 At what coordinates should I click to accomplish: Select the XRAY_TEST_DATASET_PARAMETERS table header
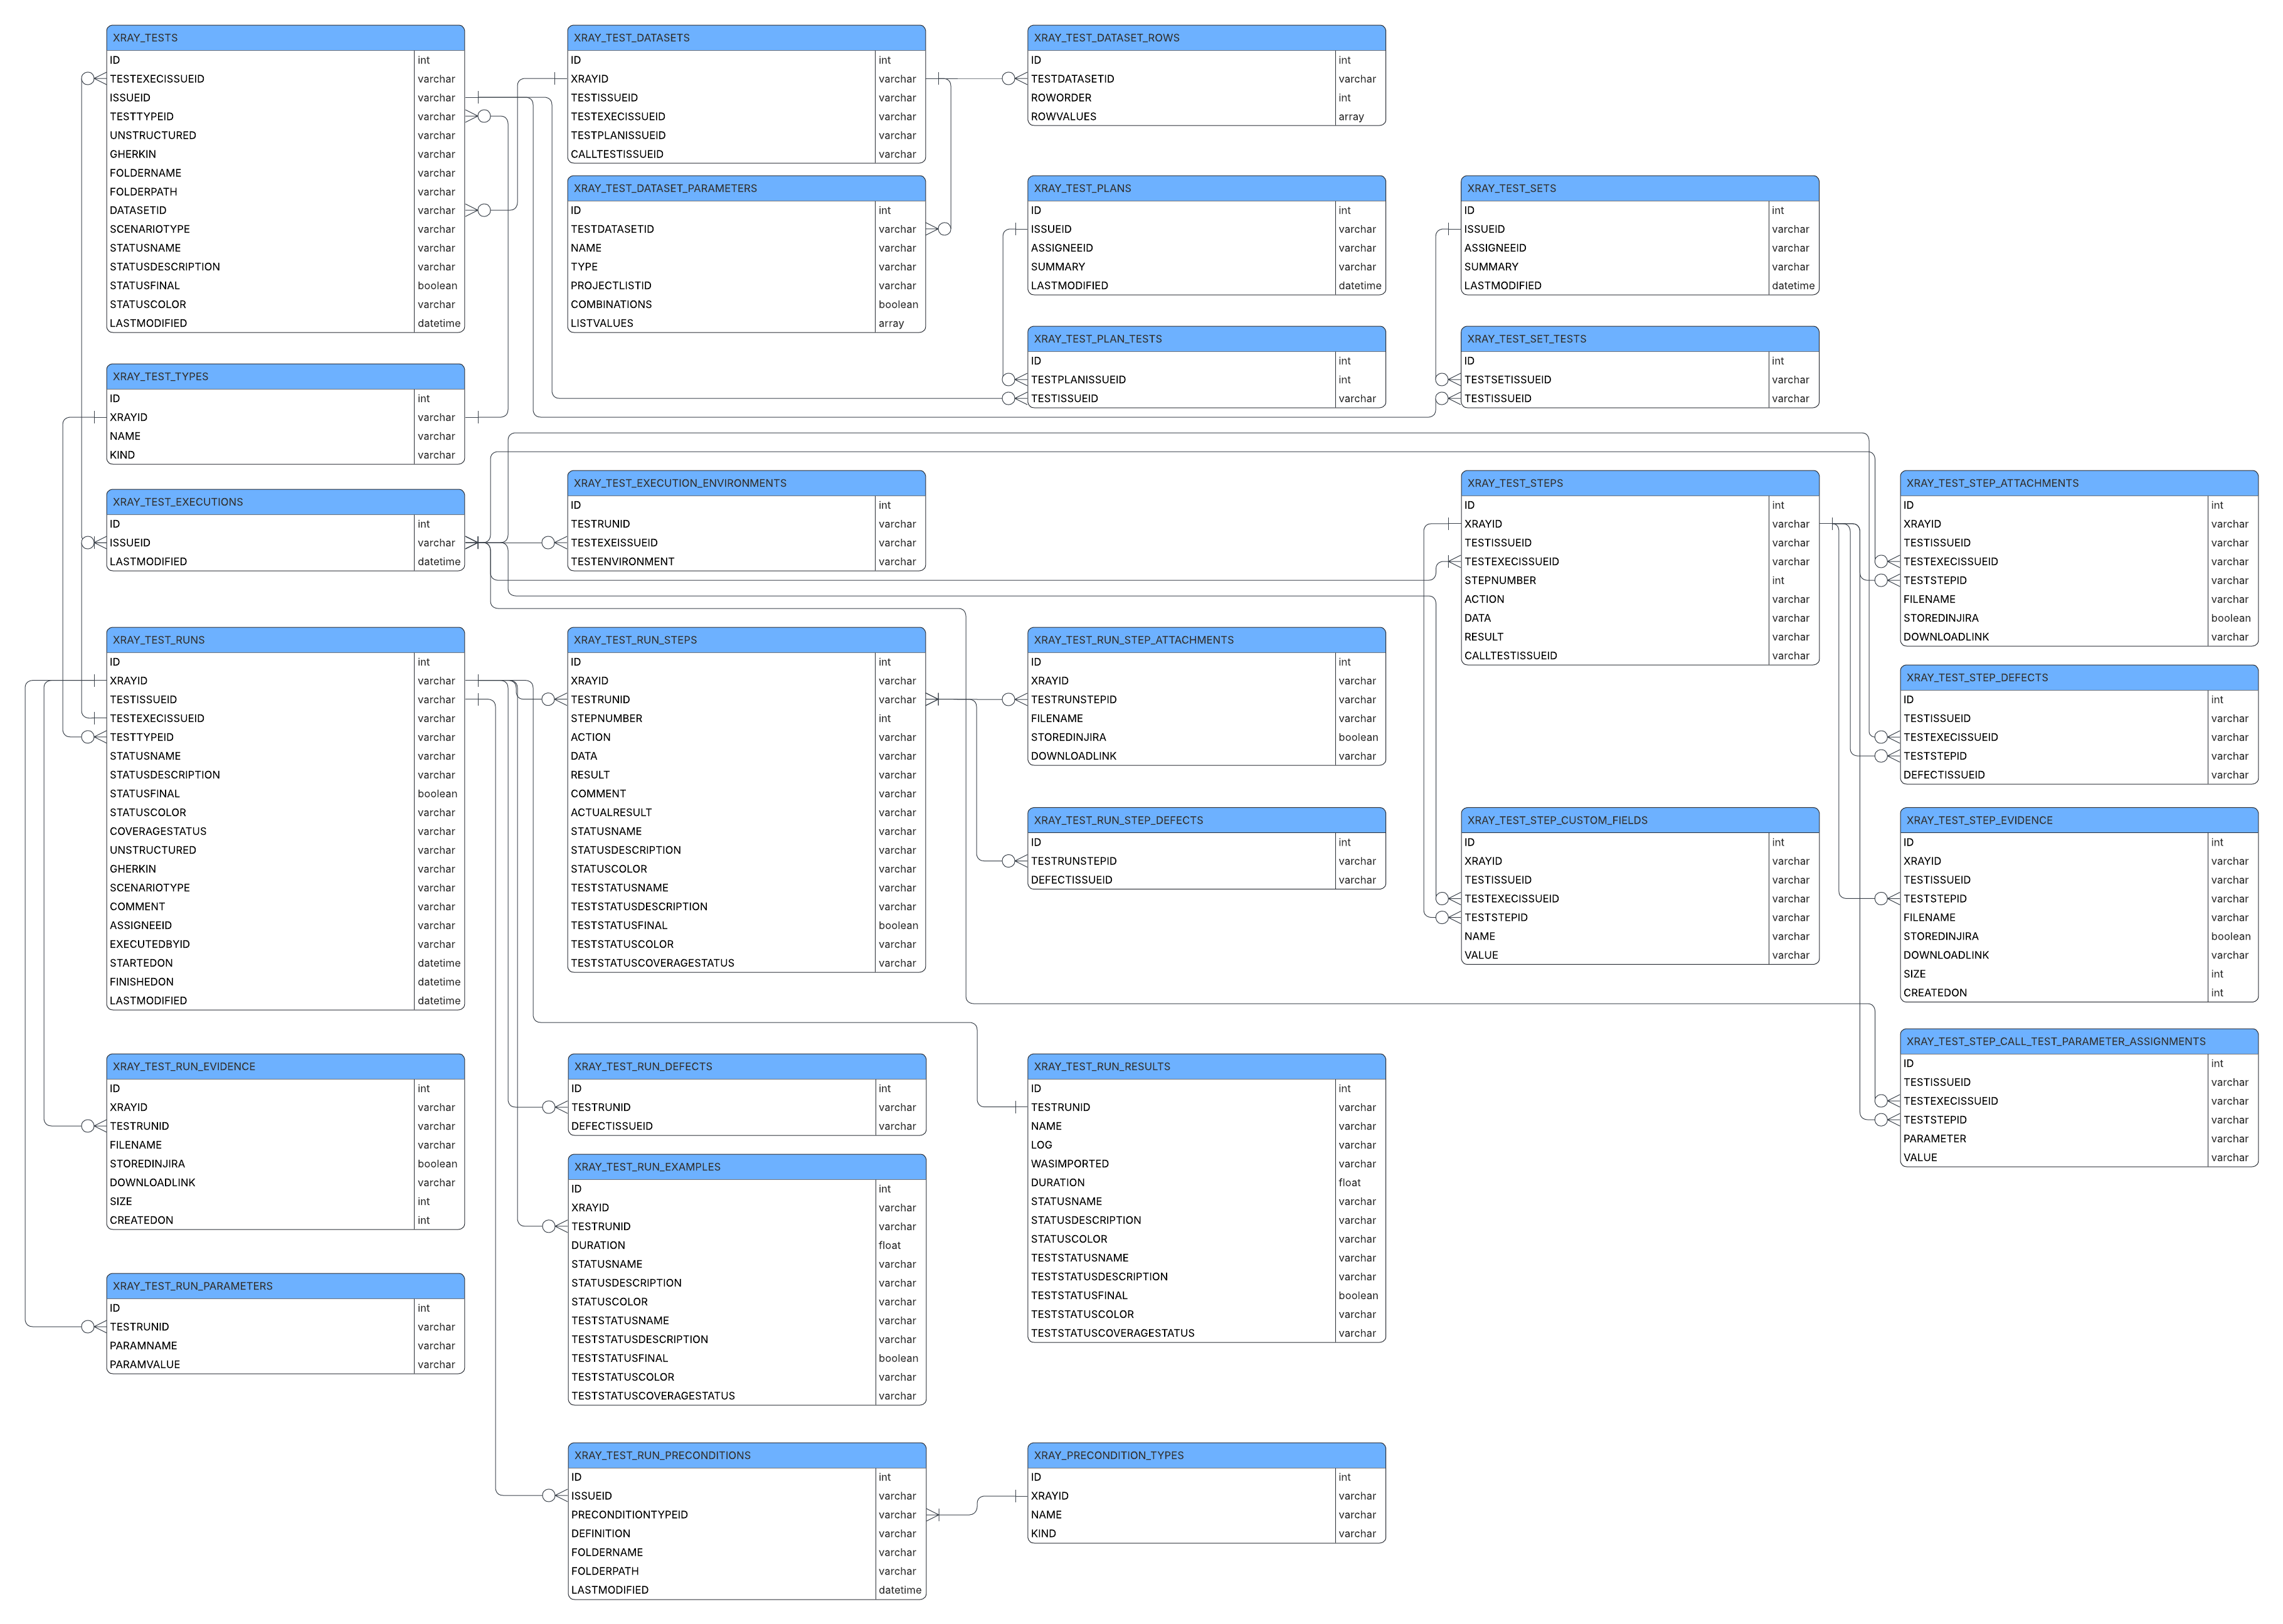(746, 188)
